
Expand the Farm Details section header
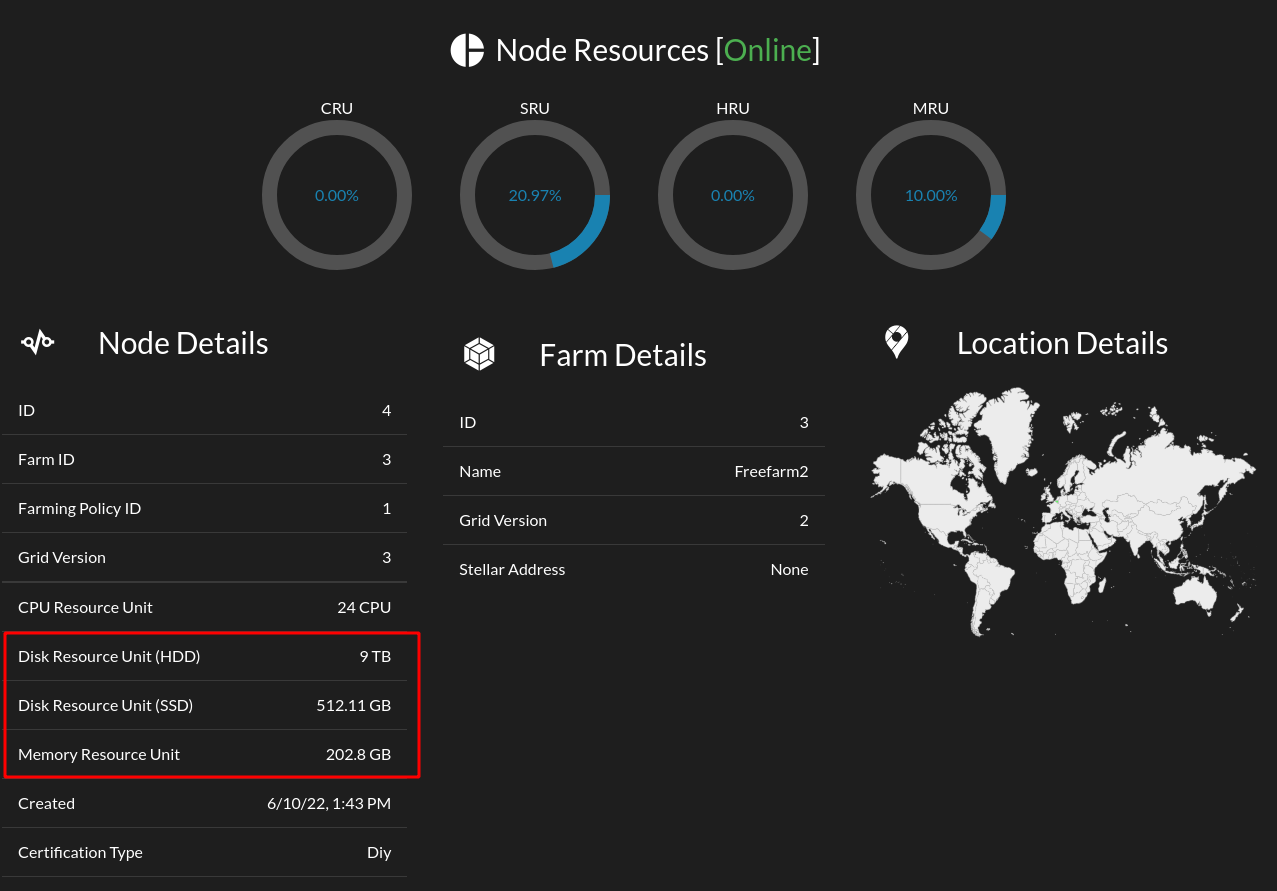[622, 354]
